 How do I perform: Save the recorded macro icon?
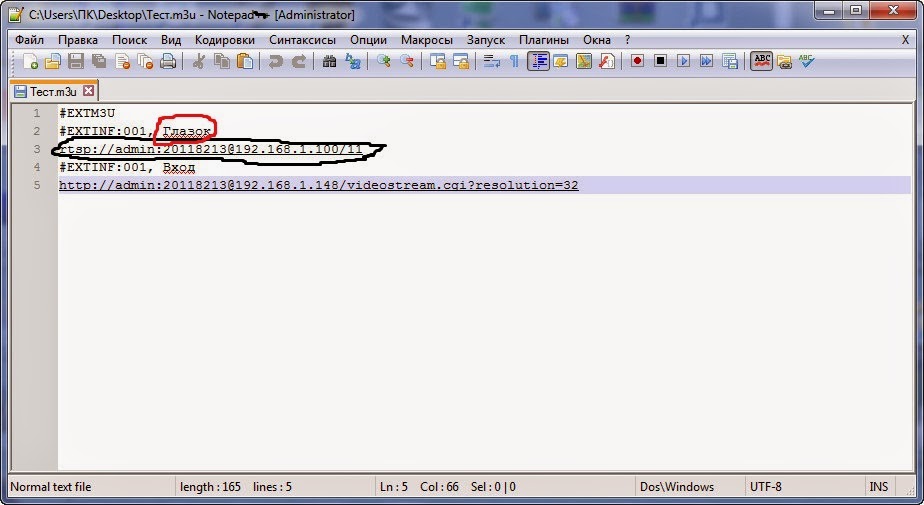(x=730, y=61)
